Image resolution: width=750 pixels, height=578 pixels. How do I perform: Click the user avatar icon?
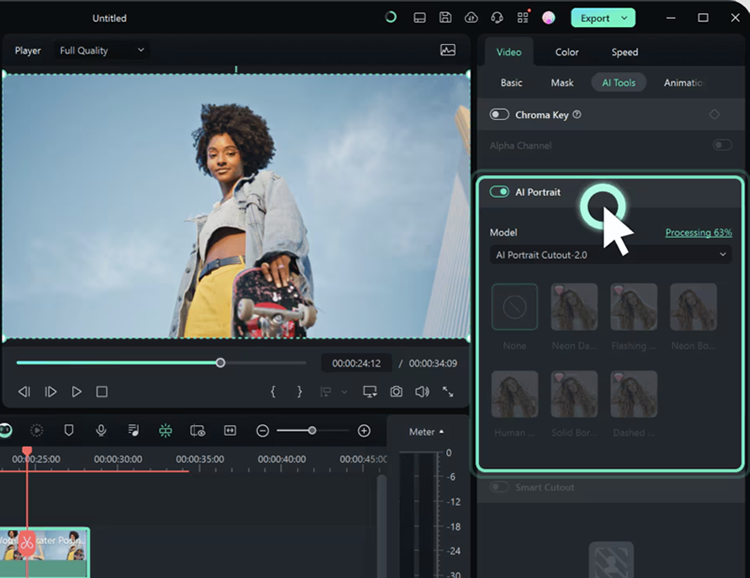(549, 18)
